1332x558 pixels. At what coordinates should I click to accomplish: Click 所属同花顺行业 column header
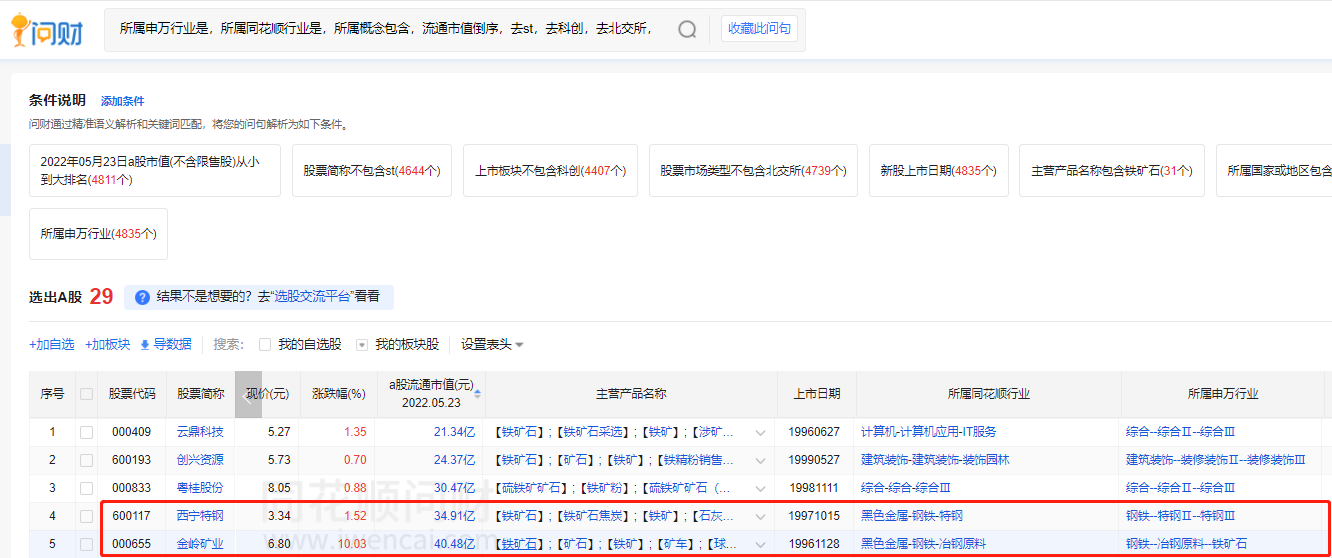pyautogui.click(x=988, y=394)
